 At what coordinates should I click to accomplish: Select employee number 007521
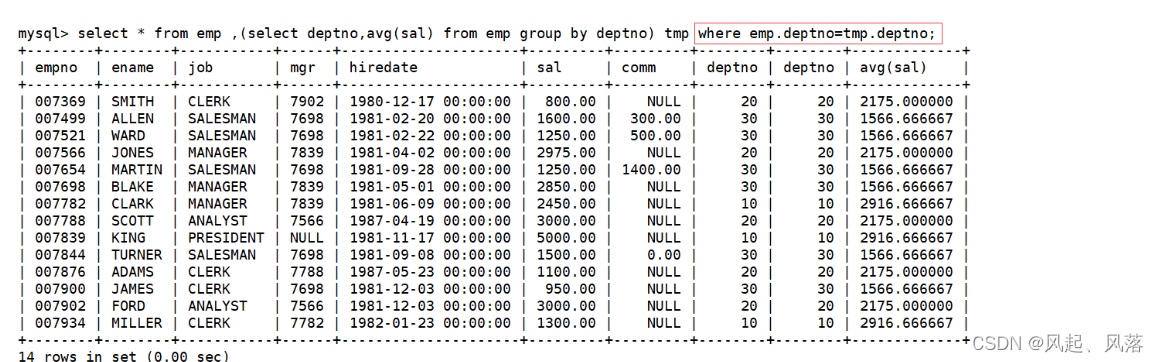(61, 136)
